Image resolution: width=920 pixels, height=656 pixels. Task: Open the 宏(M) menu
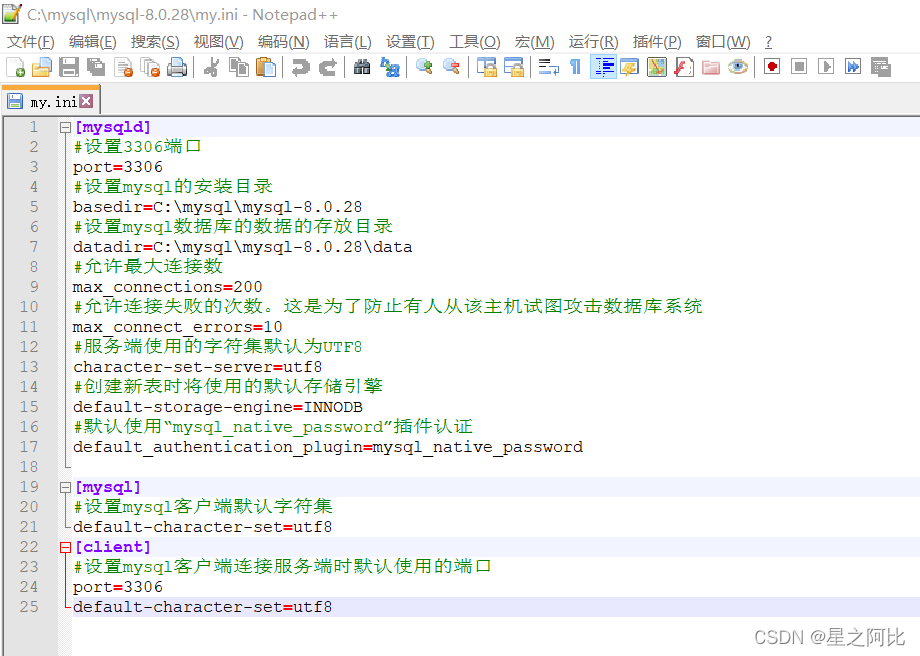pyautogui.click(x=535, y=42)
